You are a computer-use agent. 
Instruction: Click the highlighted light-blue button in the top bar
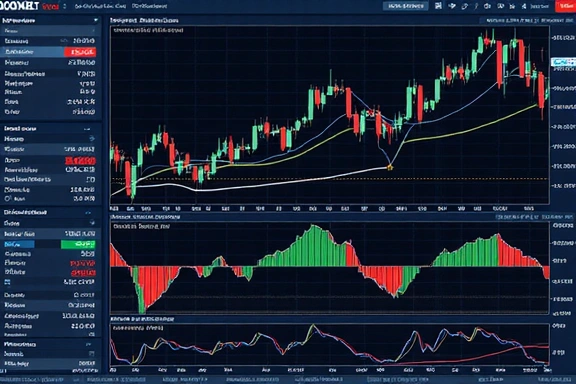tap(406, 6)
